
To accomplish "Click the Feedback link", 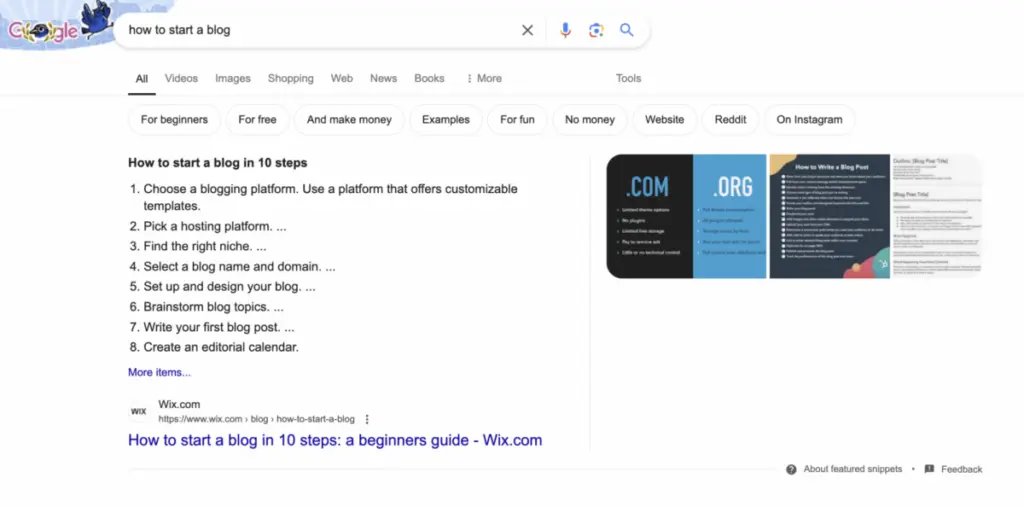I will click(x=961, y=469).
